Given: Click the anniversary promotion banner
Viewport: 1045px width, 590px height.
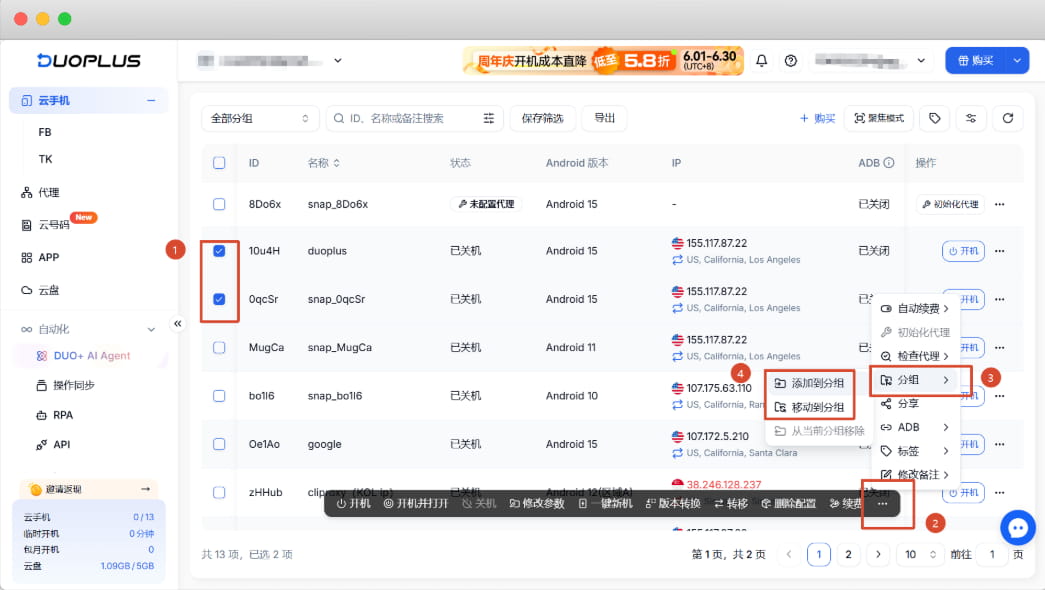Looking at the screenshot, I should coord(603,61).
